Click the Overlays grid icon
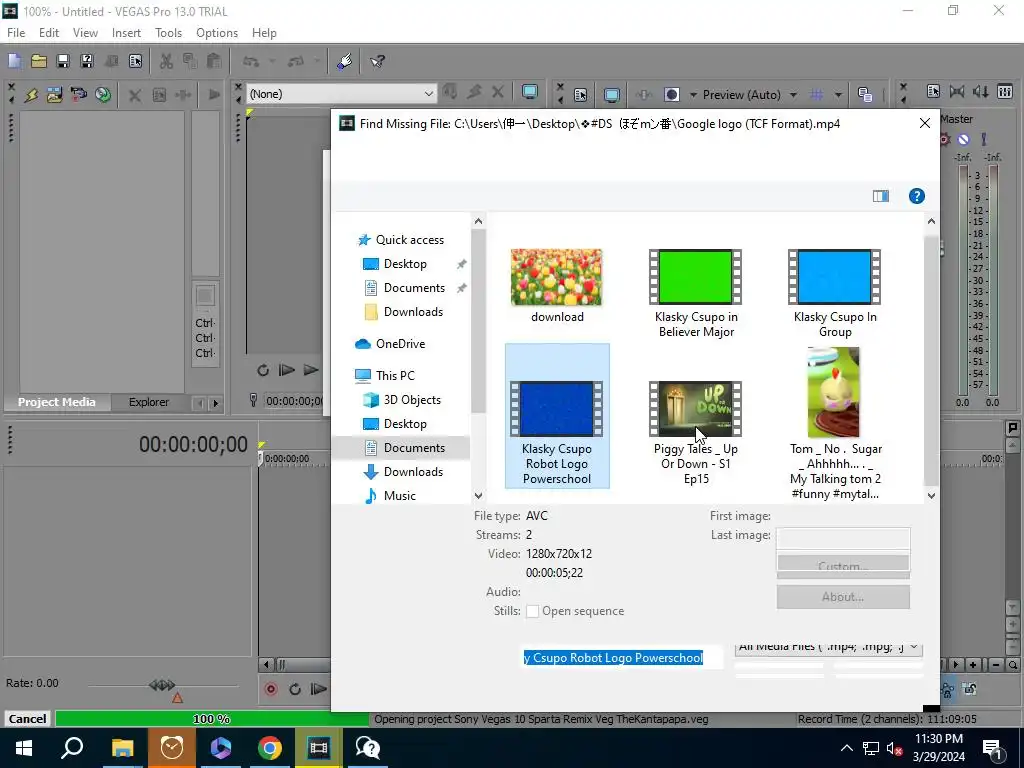 (816, 95)
